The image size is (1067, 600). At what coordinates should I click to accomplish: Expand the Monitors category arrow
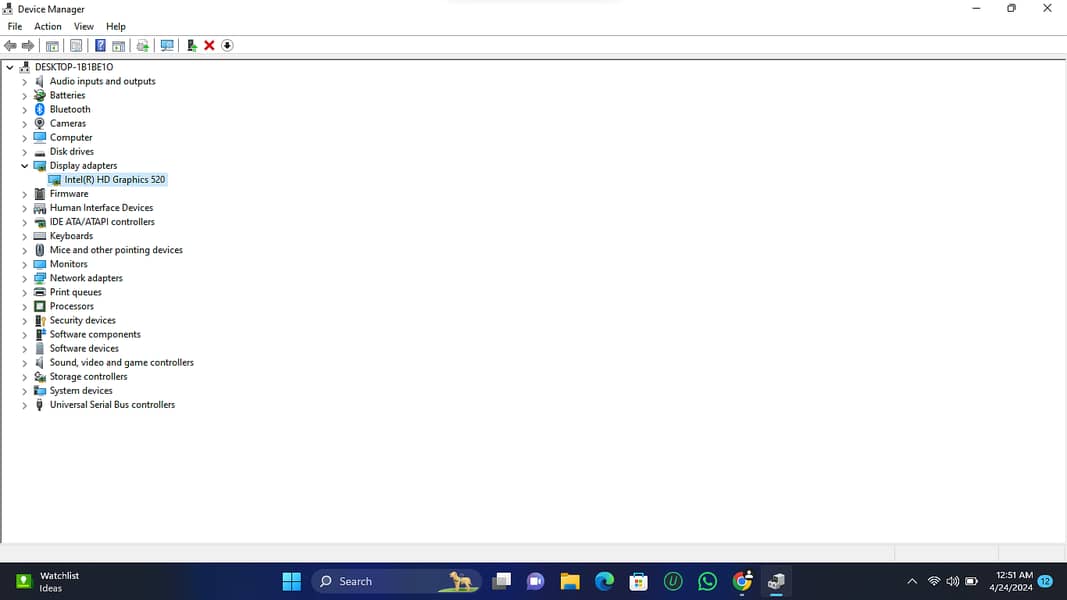24,265
